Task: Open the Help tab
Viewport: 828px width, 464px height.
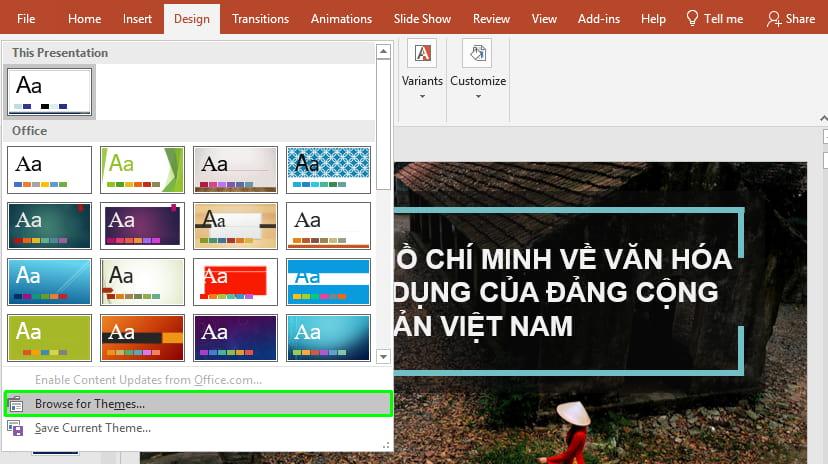Action: tap(653, 19)
